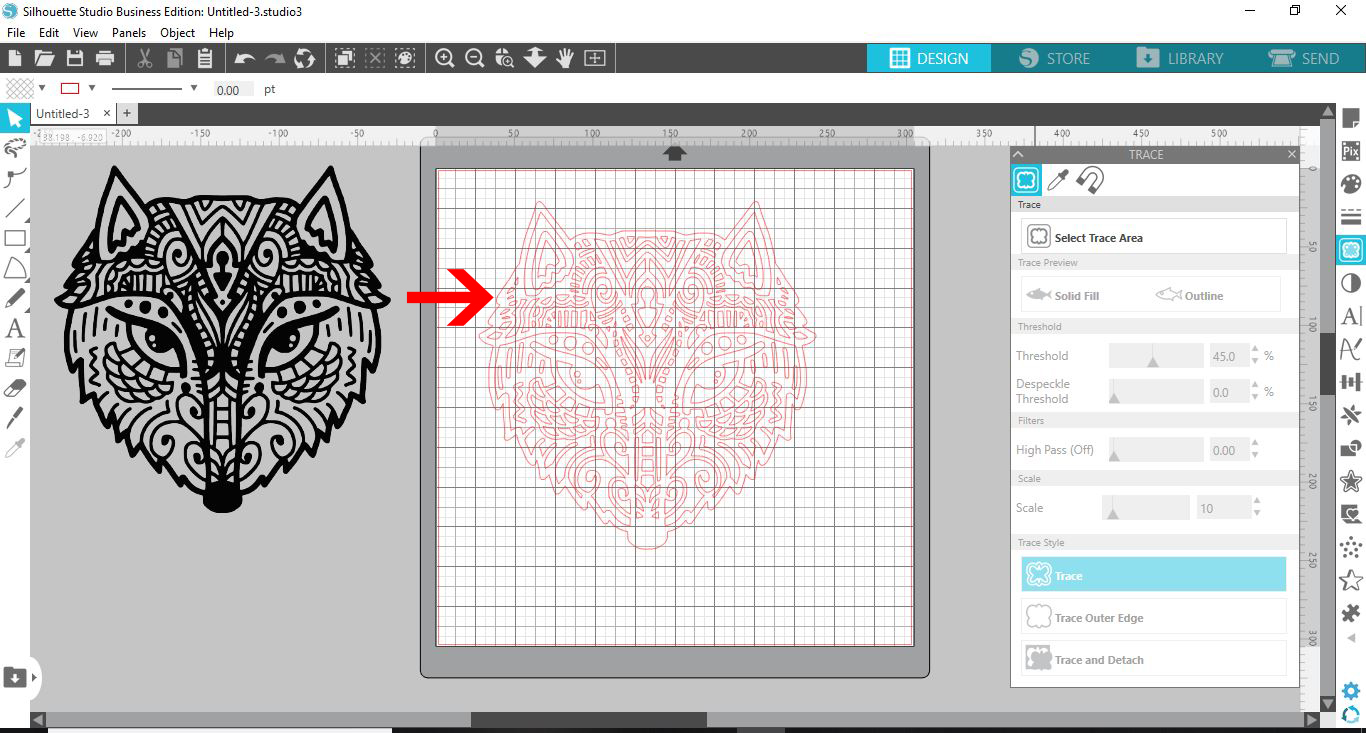Image resolution: width=1366 pixels, height=733 pixels.
Task: Open the Preferences gear icon
Action: 1351,690
